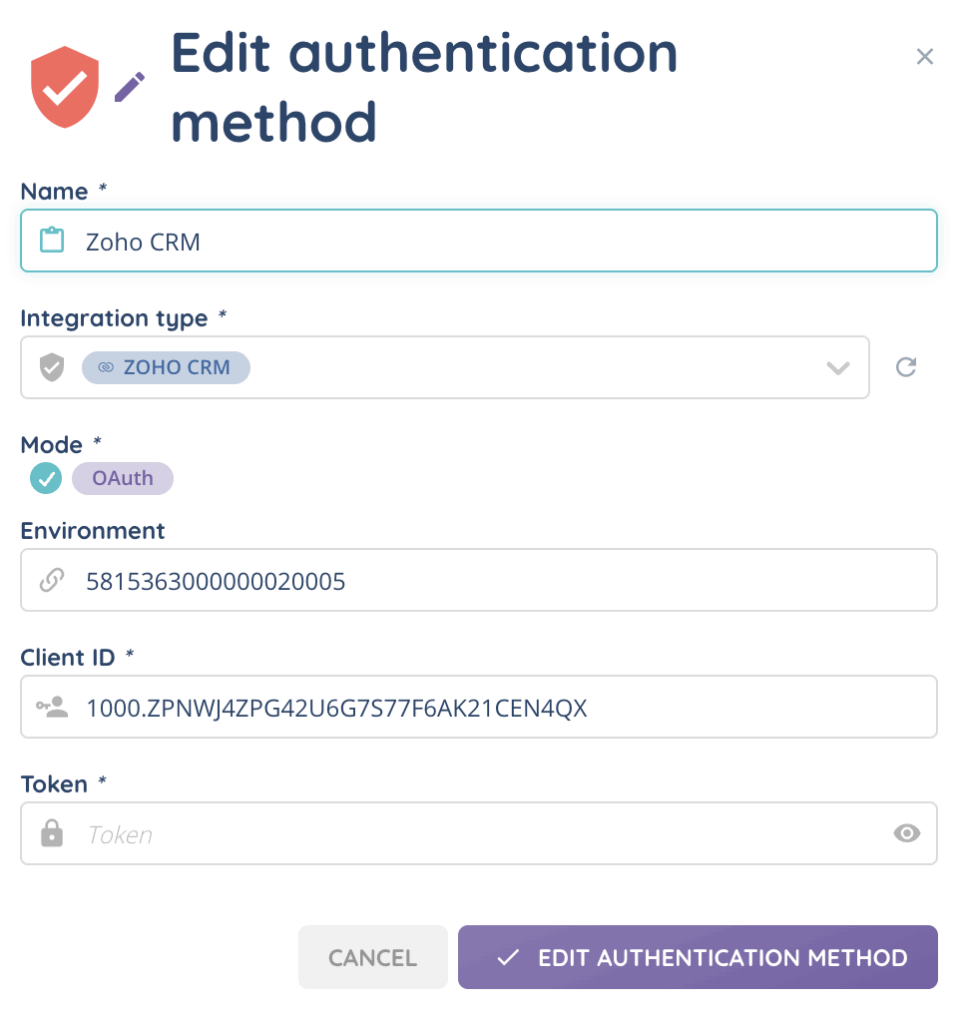Expand the Integration type dropdown arrow
Screen dimensions: 958x1024
tap(838, 368)
